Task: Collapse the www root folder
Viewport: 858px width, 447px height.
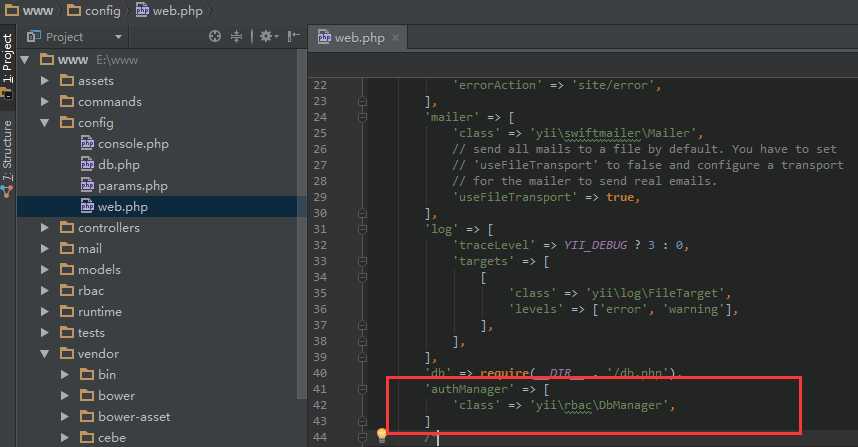Action: click(x=25, y=60)
